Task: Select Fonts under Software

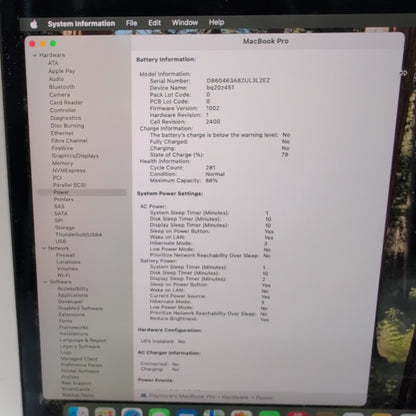Action: pyautogui.click(x=65, y=321)
